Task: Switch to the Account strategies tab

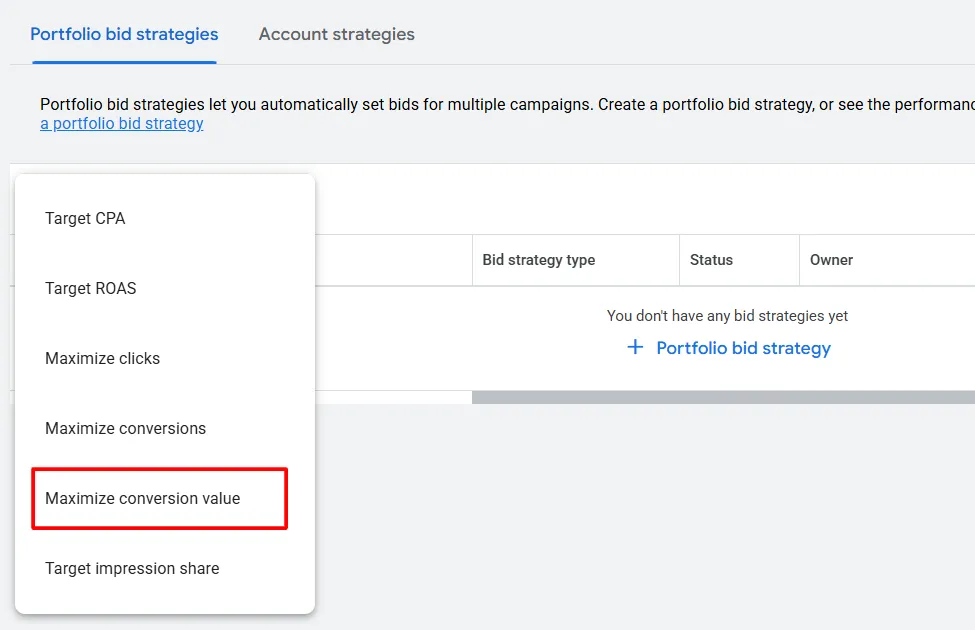Action: coord(336,34)
